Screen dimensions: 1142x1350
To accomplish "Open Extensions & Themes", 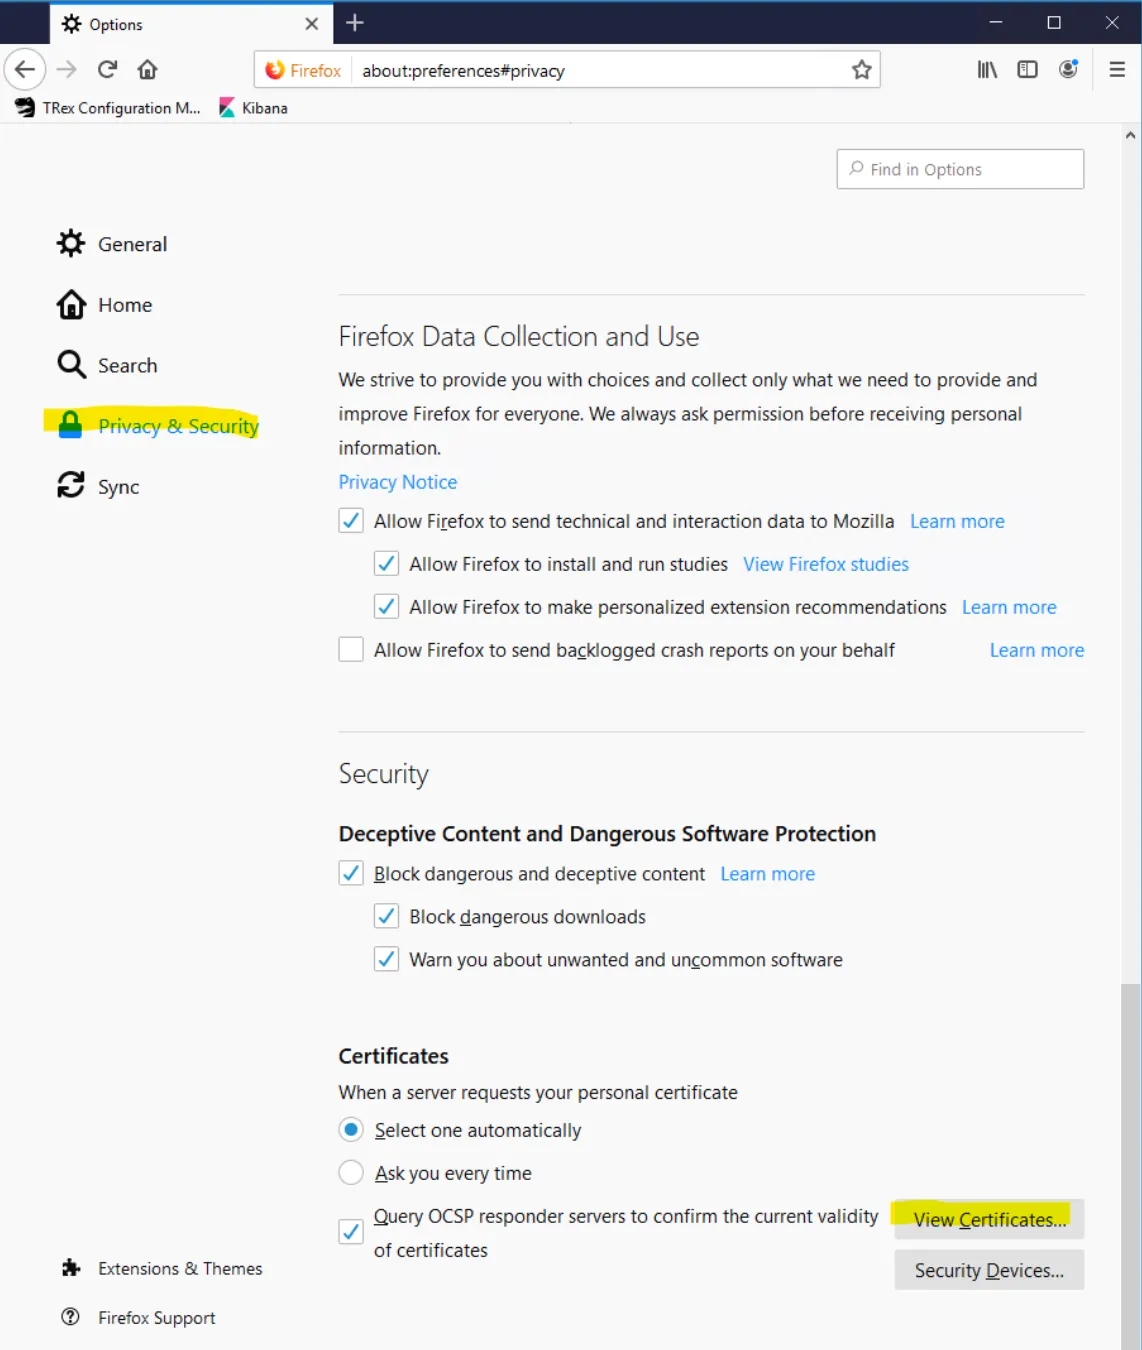I will click(162, 1268).
